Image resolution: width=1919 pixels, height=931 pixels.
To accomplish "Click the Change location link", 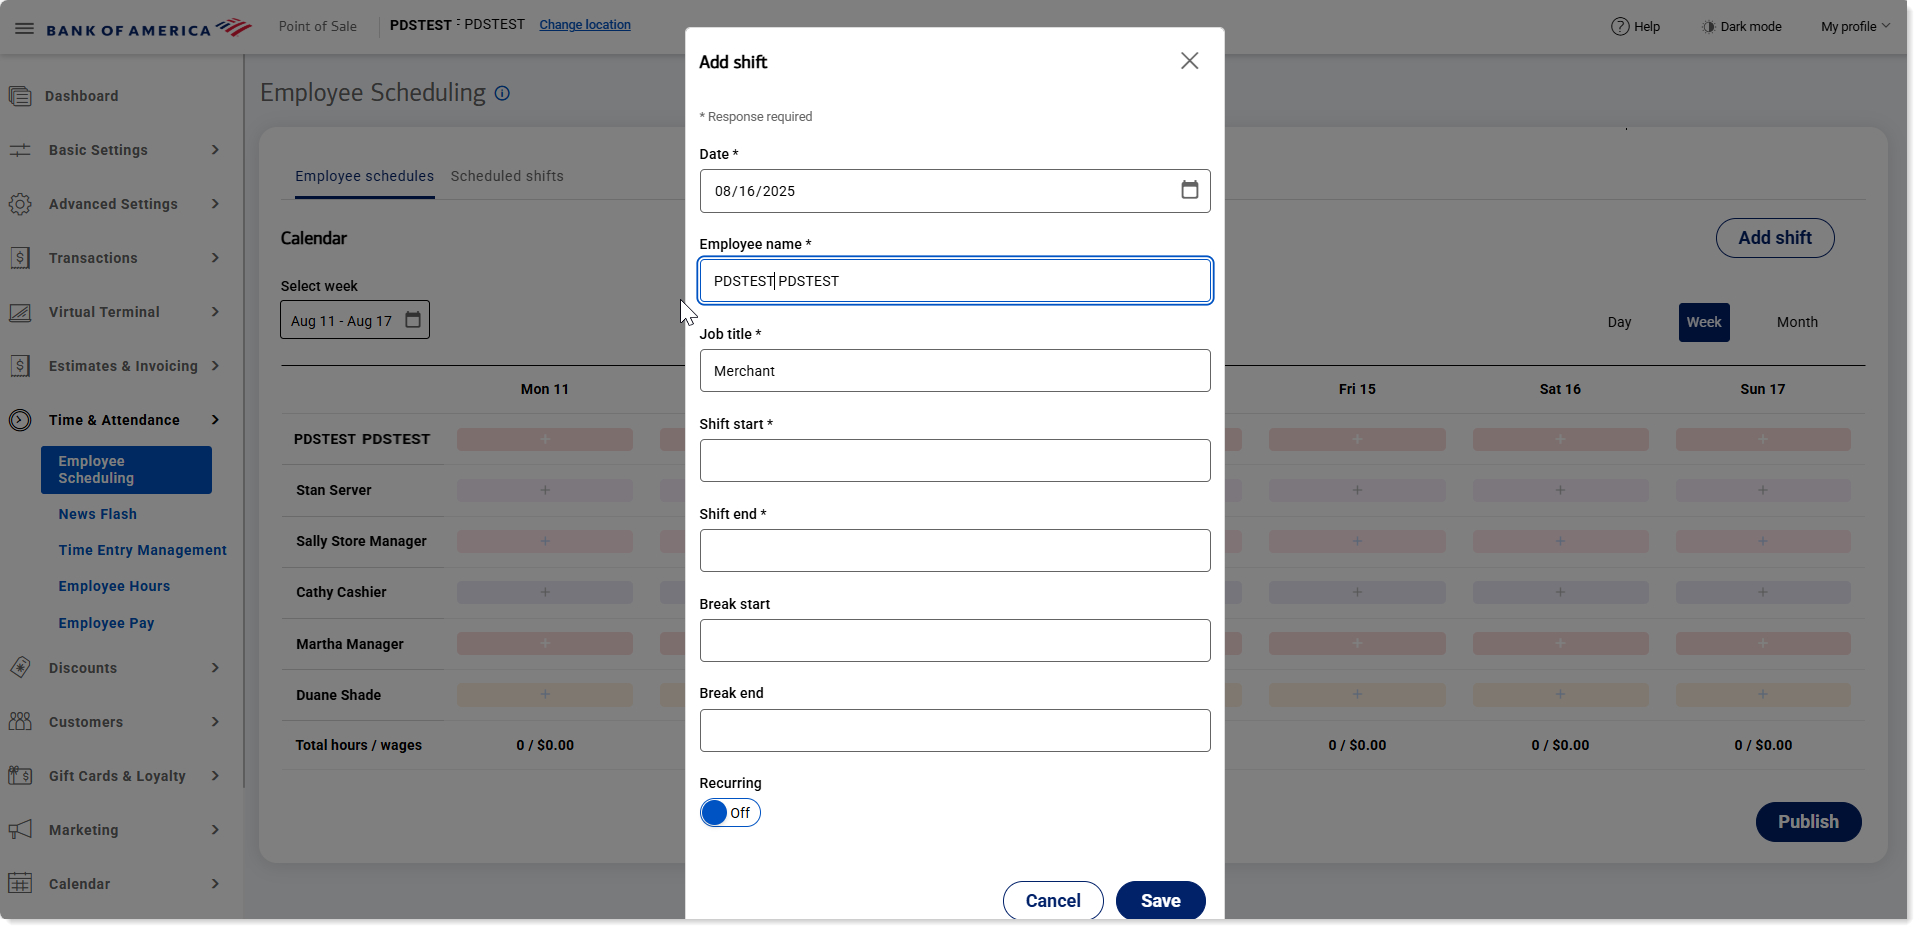I will (x=585, y=25).
